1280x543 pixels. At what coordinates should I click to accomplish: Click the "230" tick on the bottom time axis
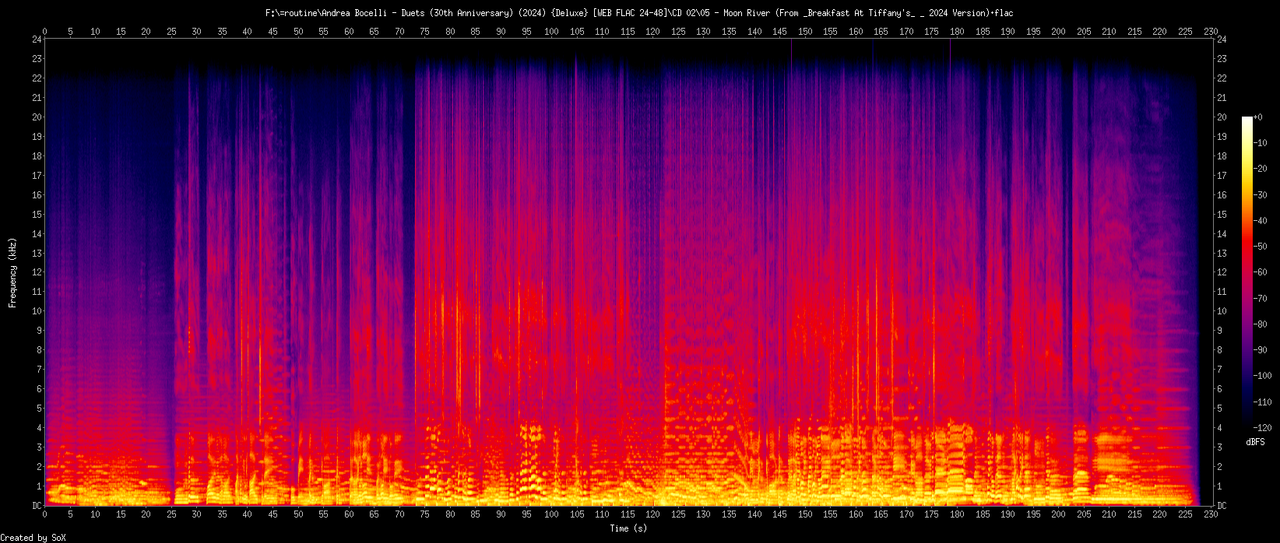click(x=1210, y=515)
